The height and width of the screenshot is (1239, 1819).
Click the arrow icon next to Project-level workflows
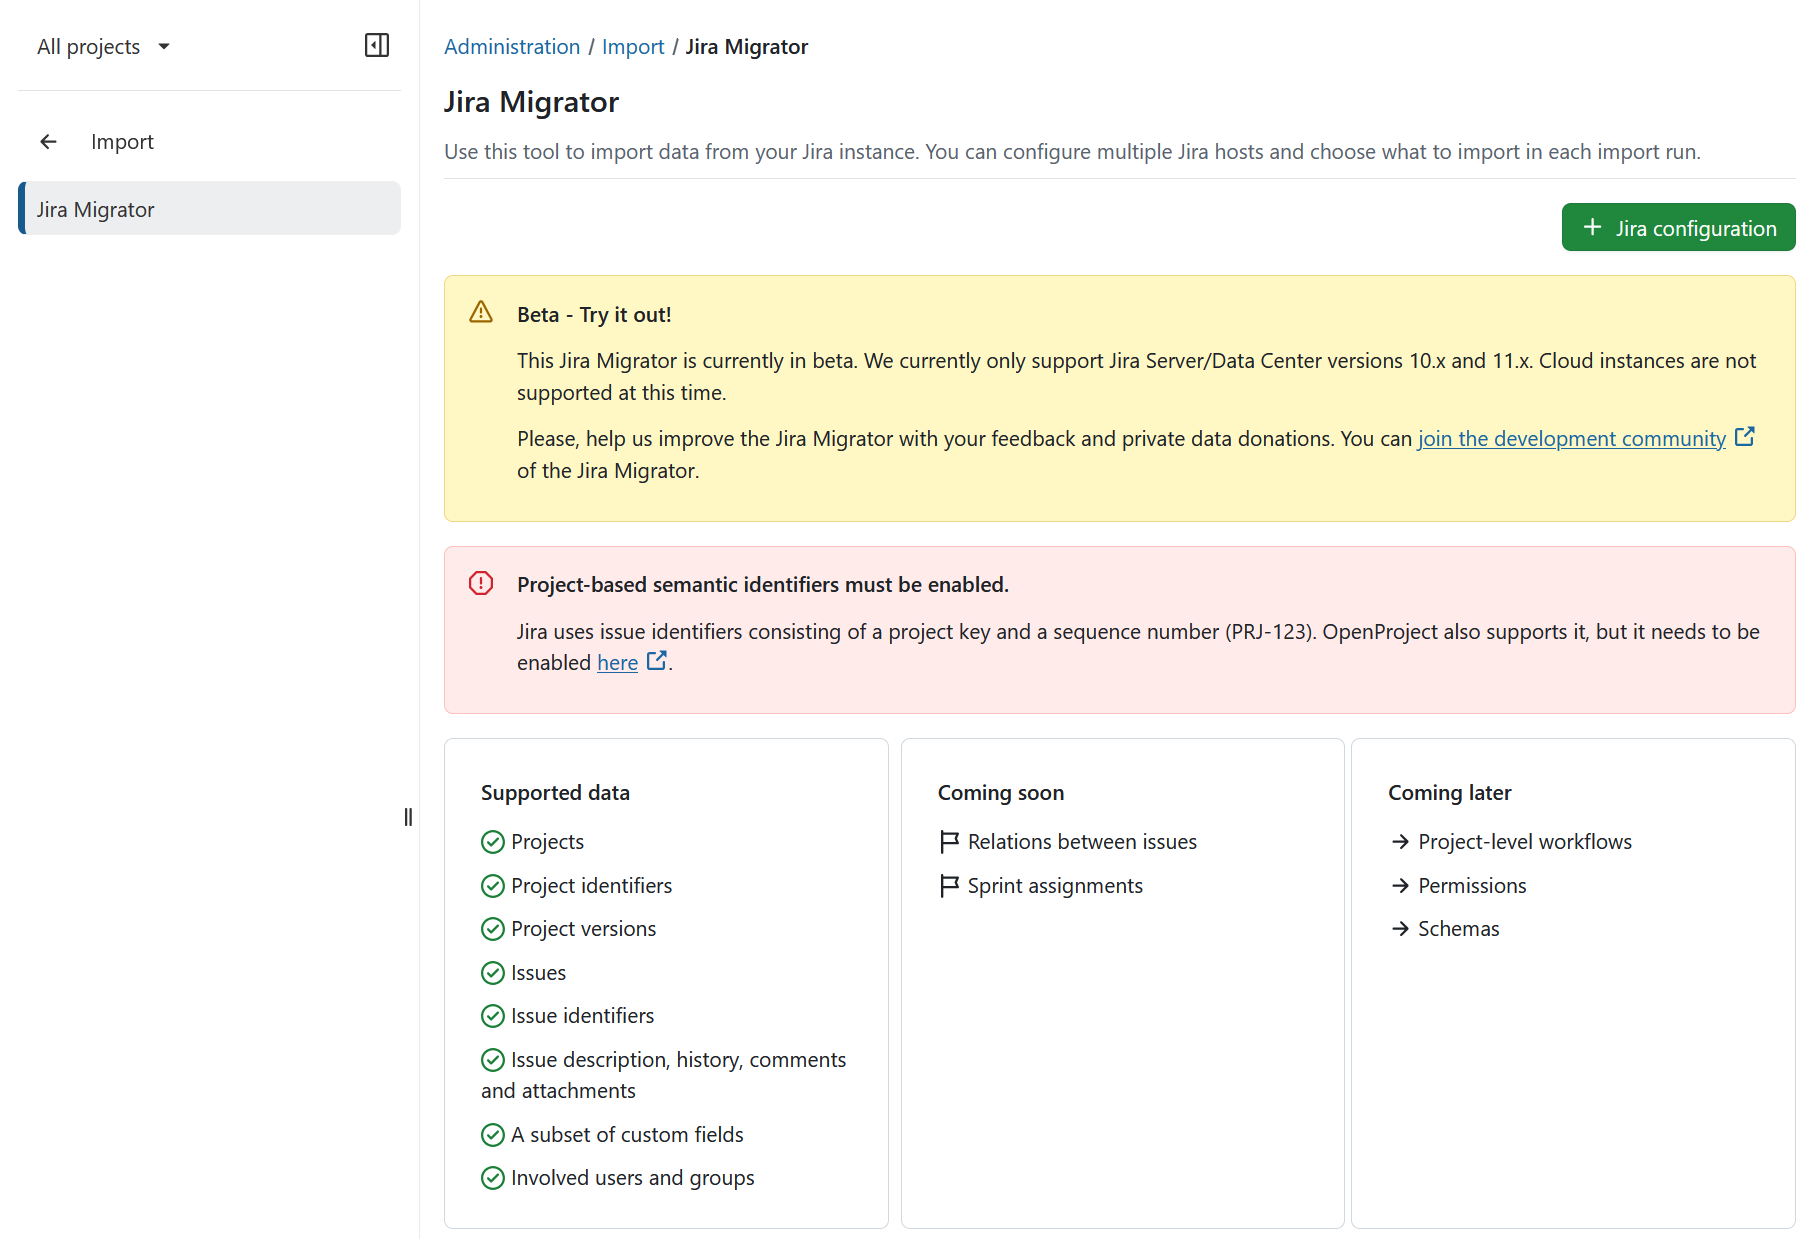tap(1400, 842)
